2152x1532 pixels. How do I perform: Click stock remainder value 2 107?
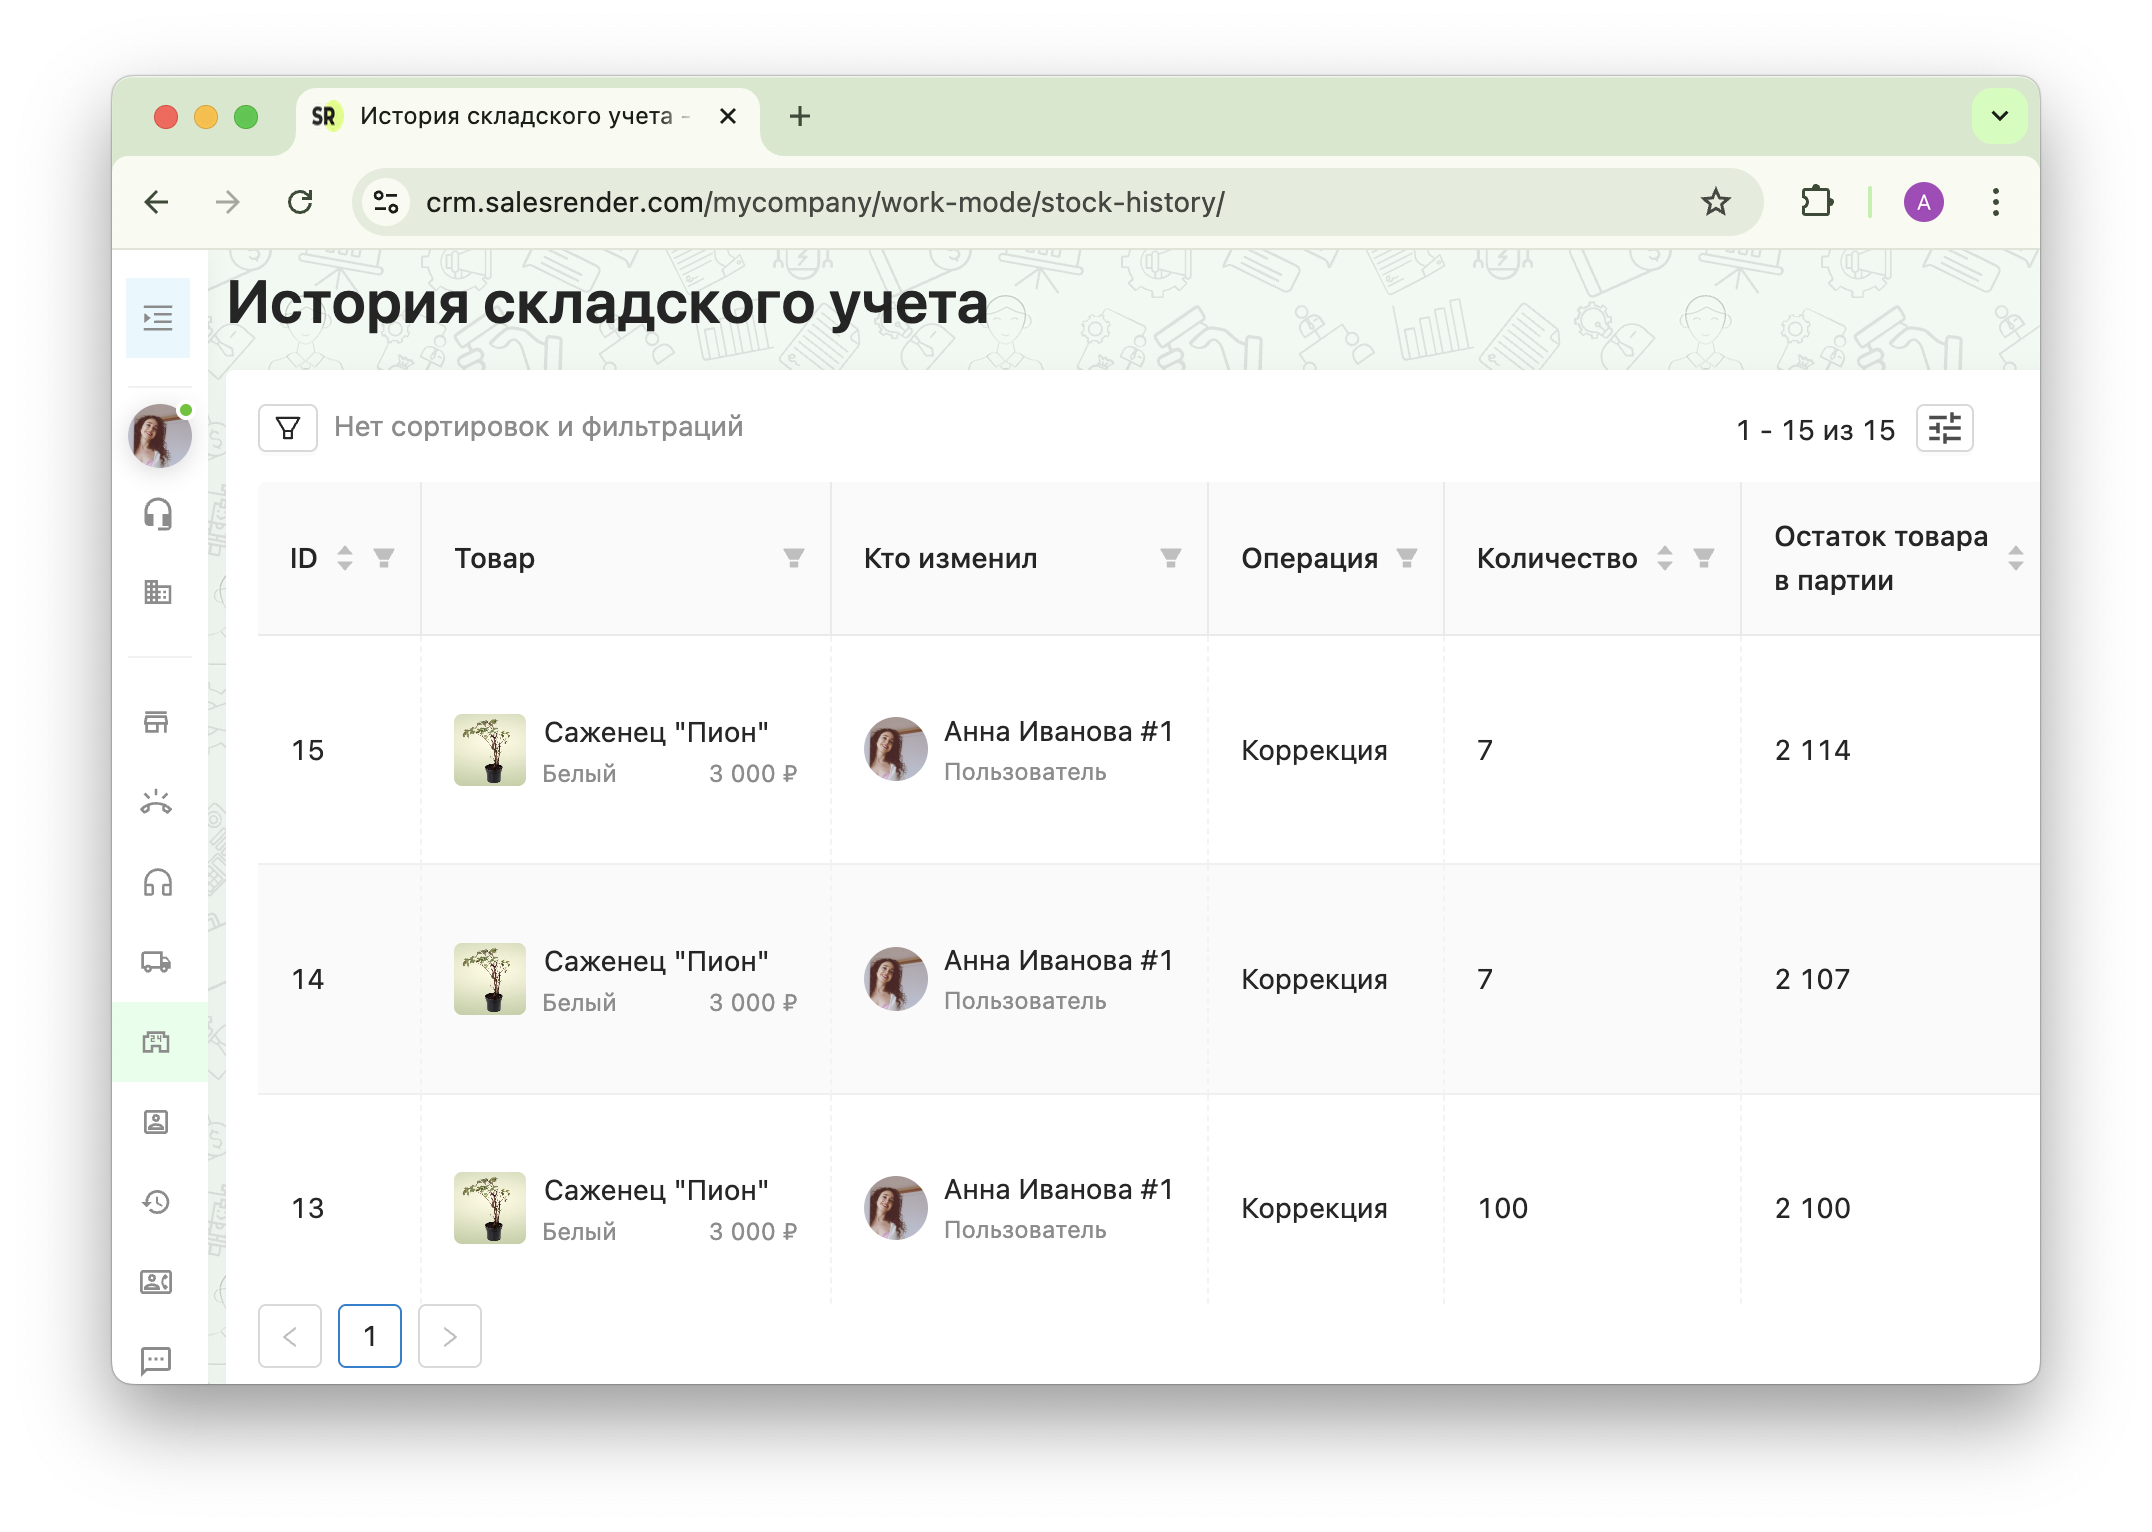click(x=1812, y=979)
